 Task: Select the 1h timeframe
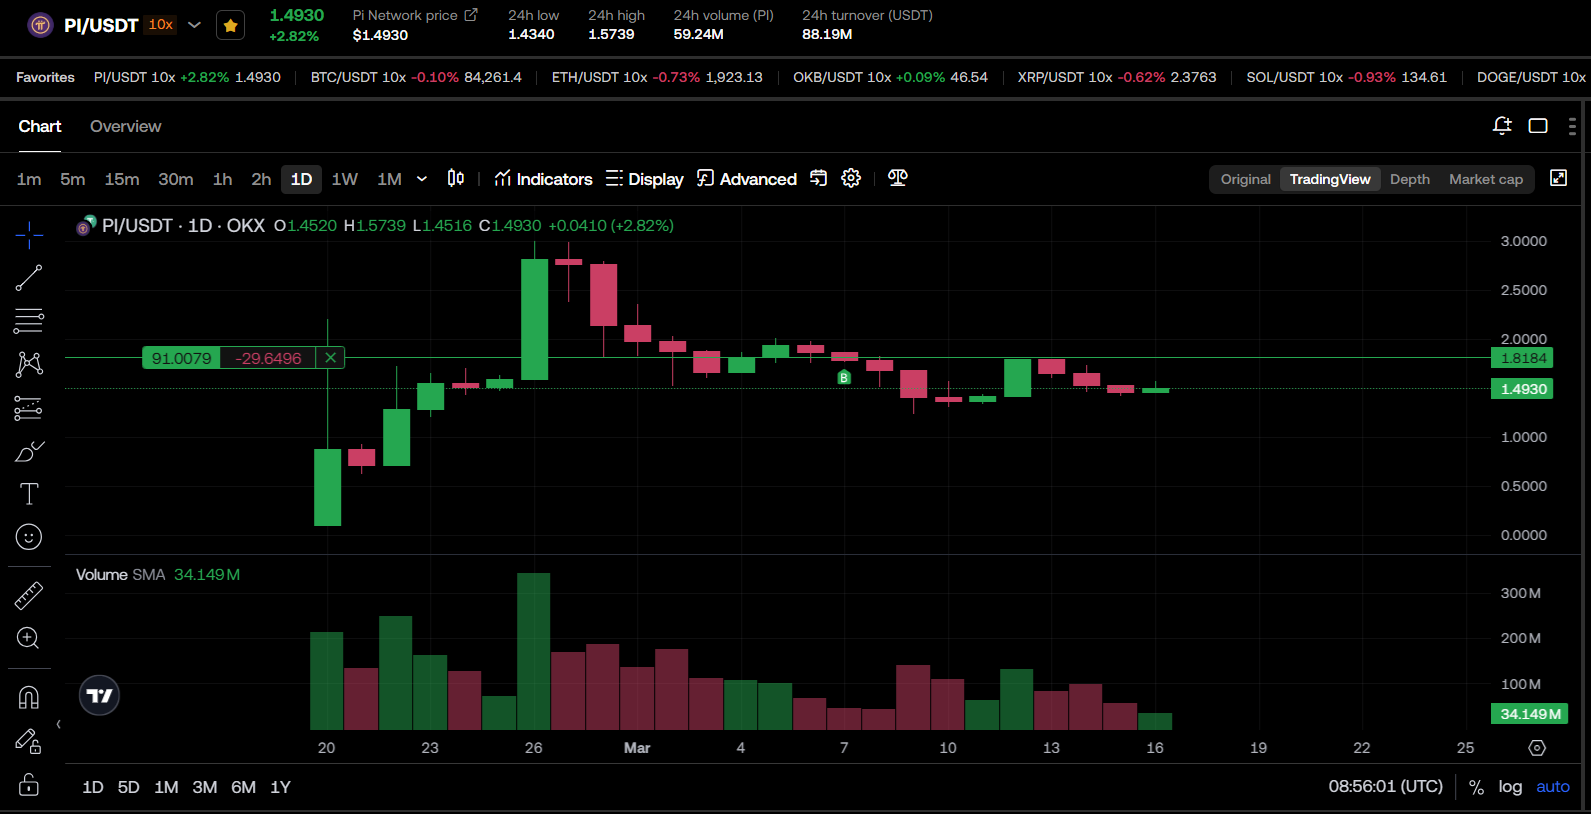[x=222, y=179]
